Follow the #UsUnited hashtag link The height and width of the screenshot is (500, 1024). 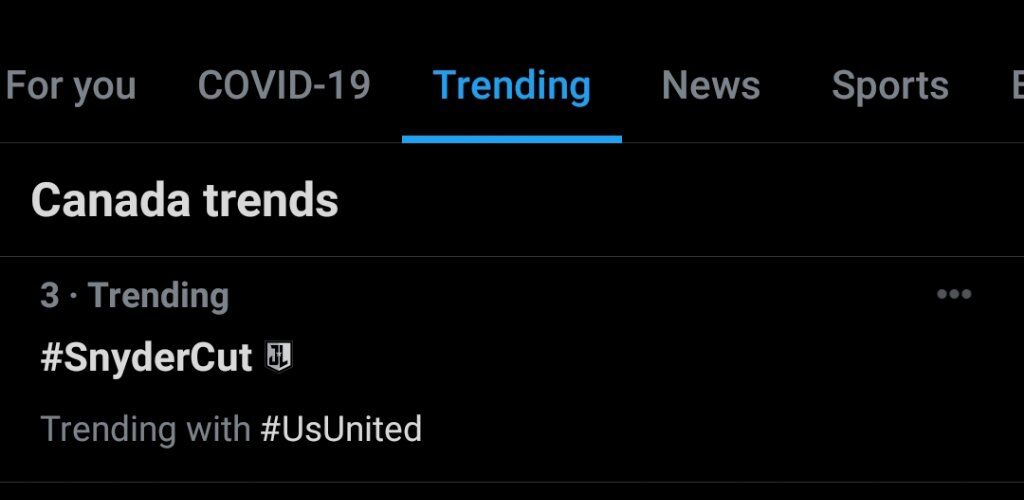[x=341, y=429]
